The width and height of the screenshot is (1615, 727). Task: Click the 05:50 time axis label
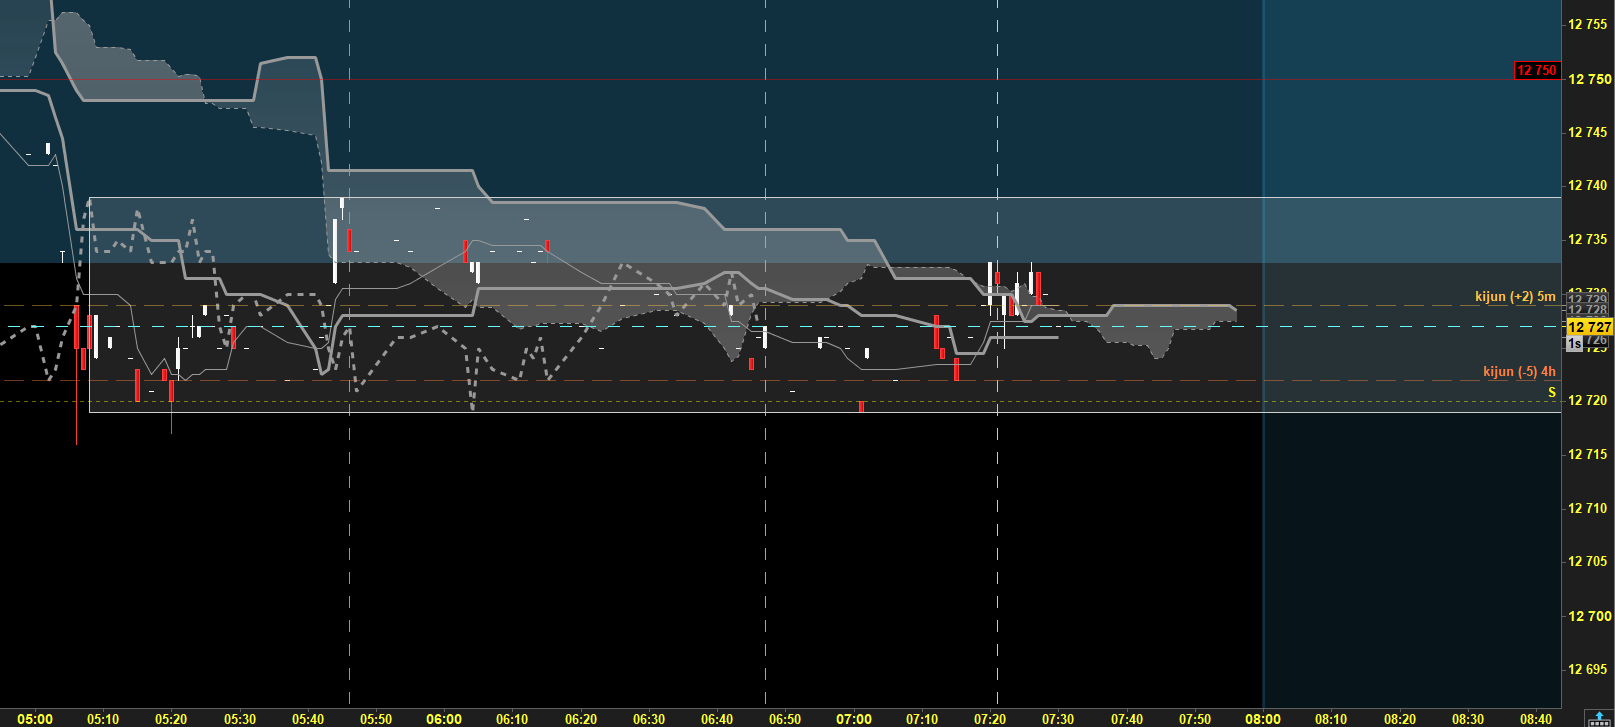pyautogui.click(x=376, y=719)
